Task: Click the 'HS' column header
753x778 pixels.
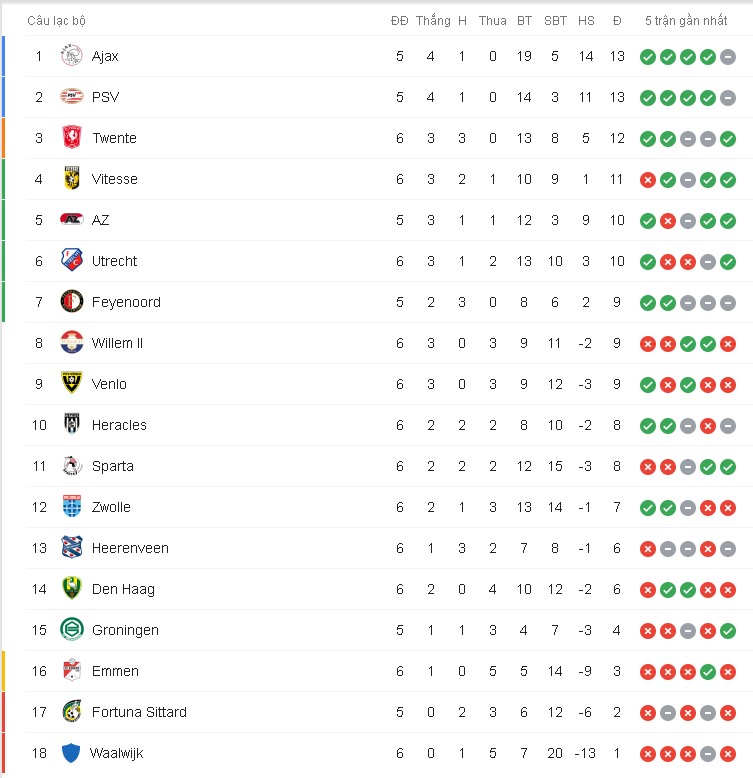Action: pos(586,21)
